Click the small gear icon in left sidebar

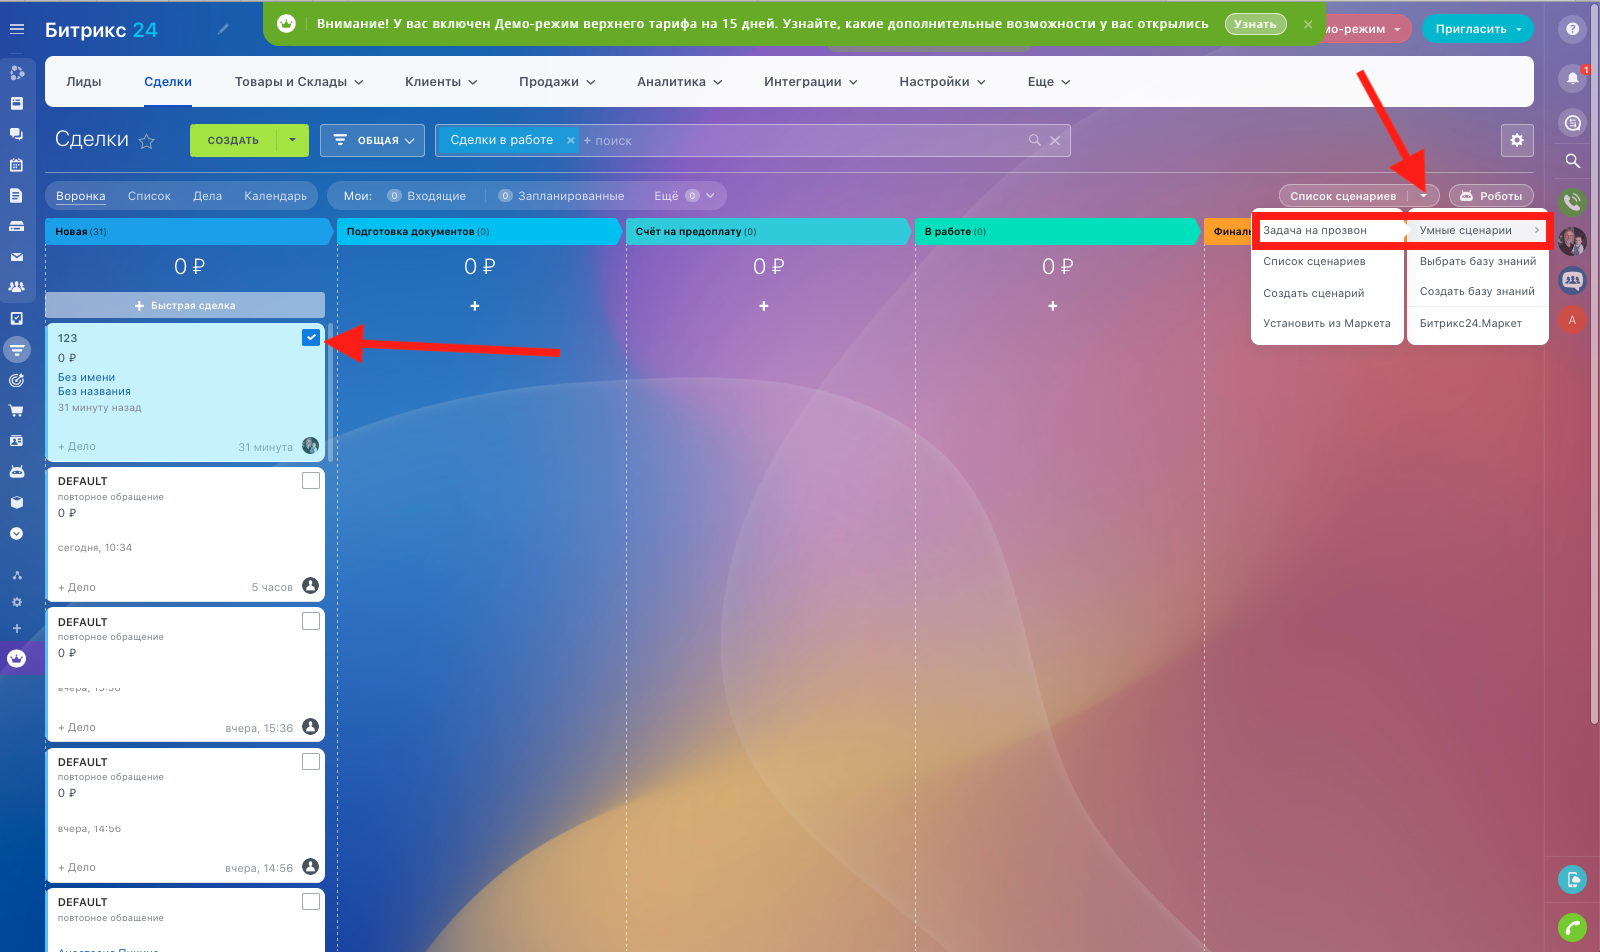(16, 602)
